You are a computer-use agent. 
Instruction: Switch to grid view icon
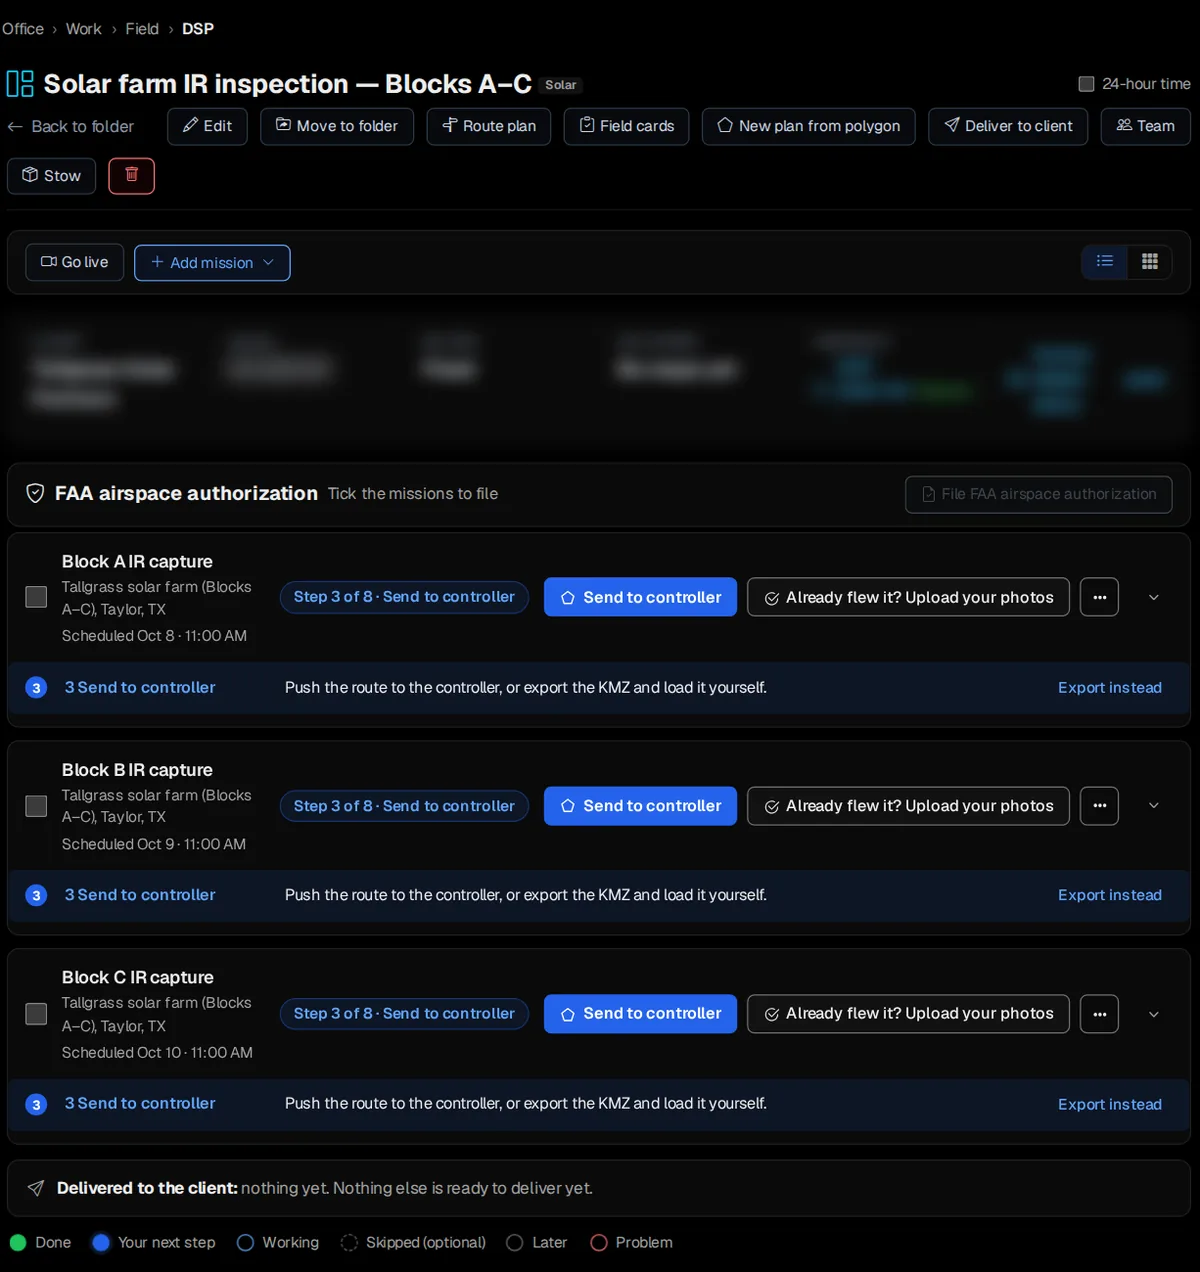(x=1150, y=261)
